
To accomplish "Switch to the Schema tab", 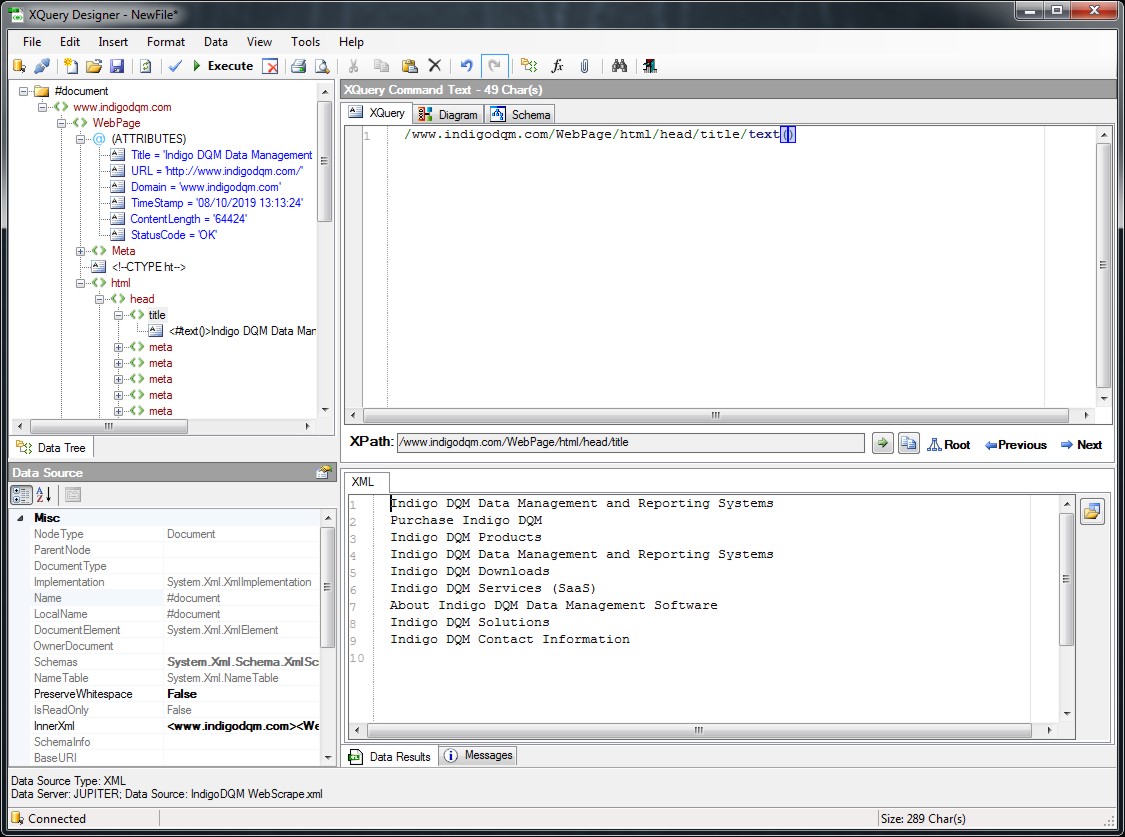I will (520, 114).
